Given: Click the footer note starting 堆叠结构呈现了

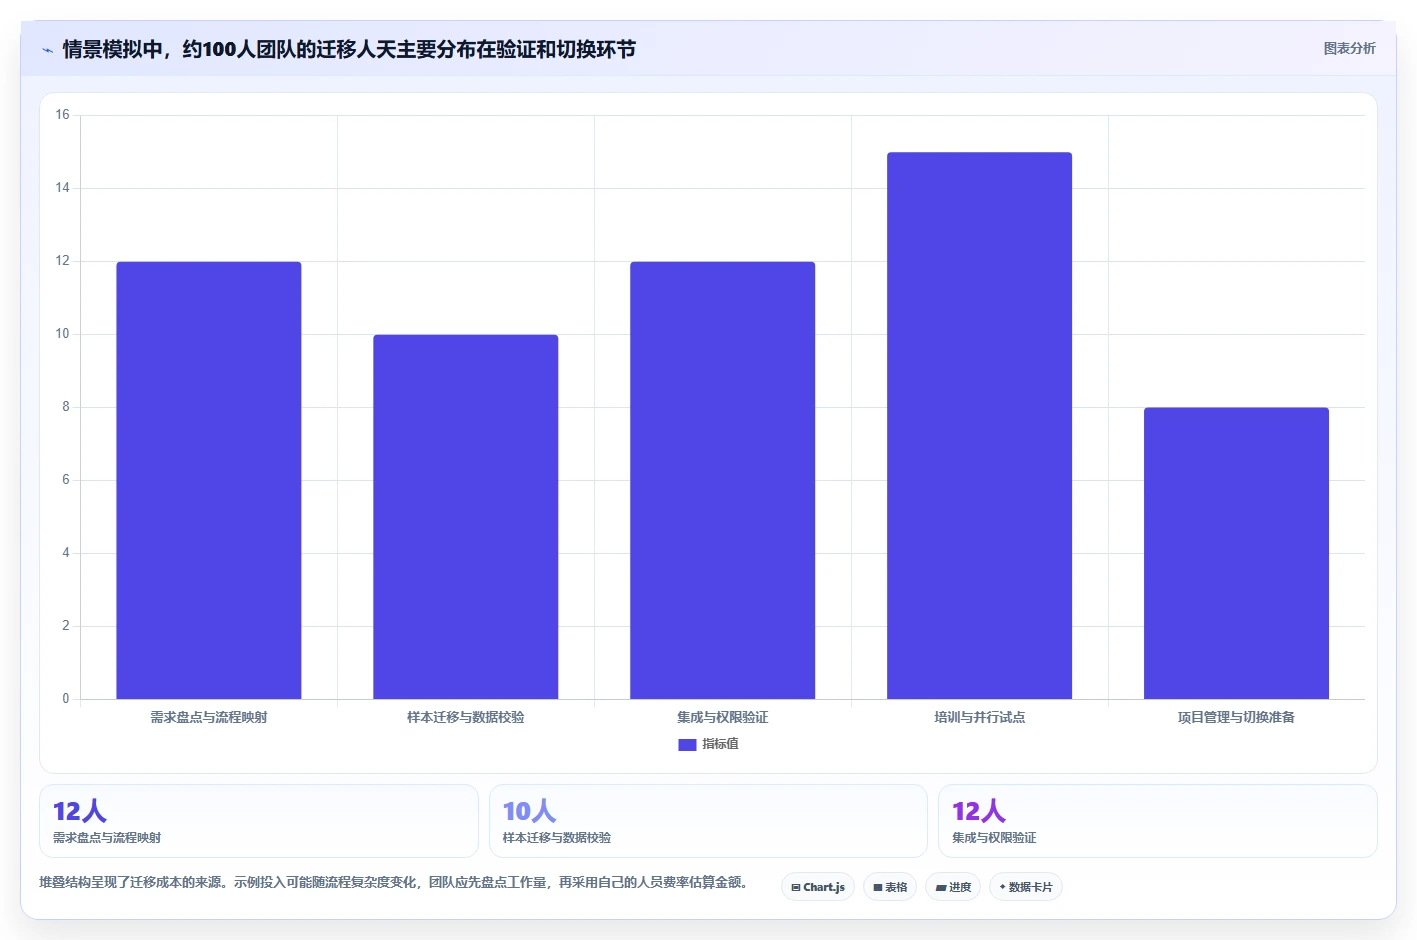Looking at the screenshot, I should (393, 882).
